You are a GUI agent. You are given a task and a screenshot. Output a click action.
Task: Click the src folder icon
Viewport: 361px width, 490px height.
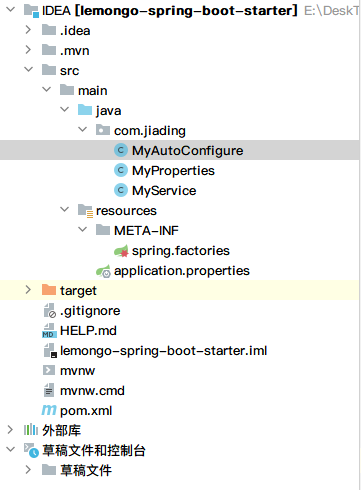point(49,70)
